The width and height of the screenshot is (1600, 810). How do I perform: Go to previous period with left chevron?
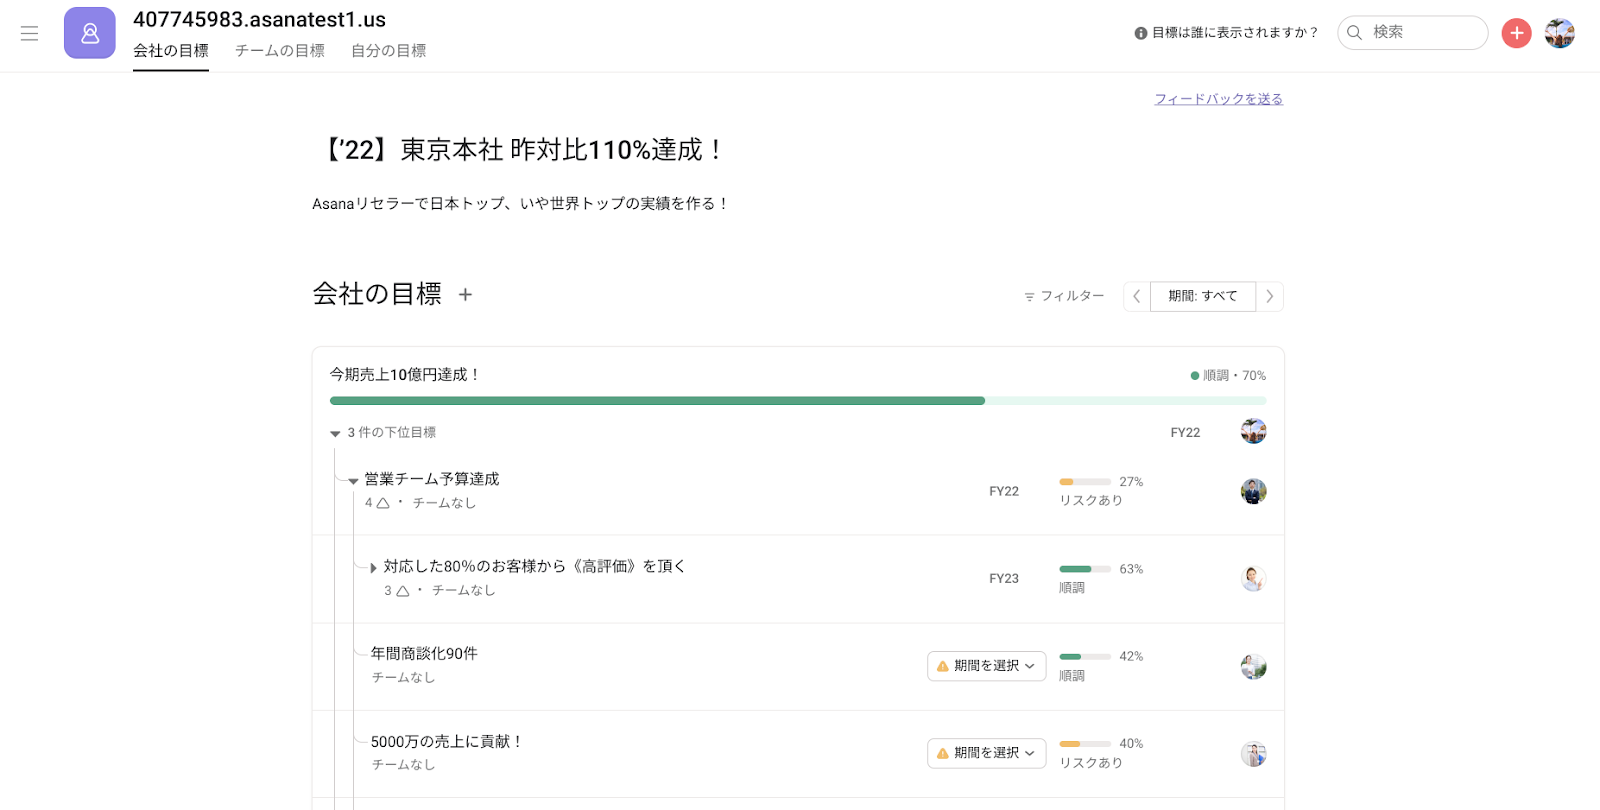click(x=1136, y=296)
